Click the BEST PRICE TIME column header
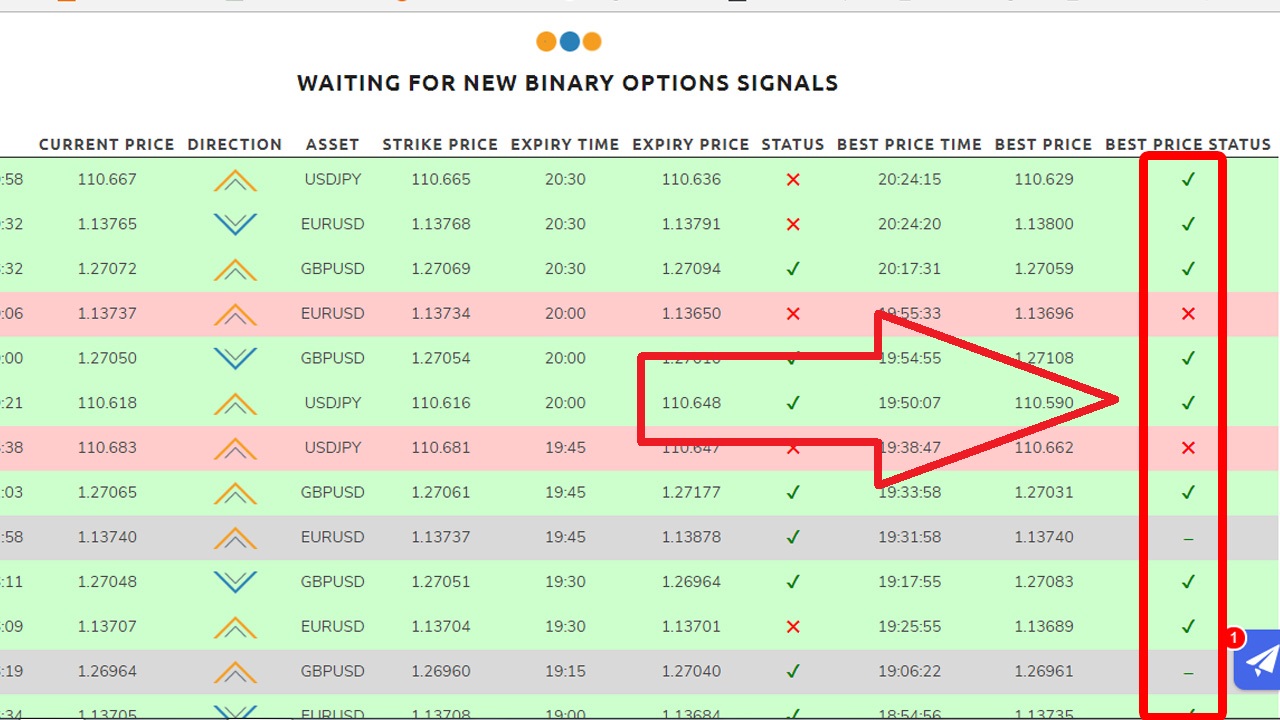The width and height of the screenshot is (1280, 720). [910, 145]
